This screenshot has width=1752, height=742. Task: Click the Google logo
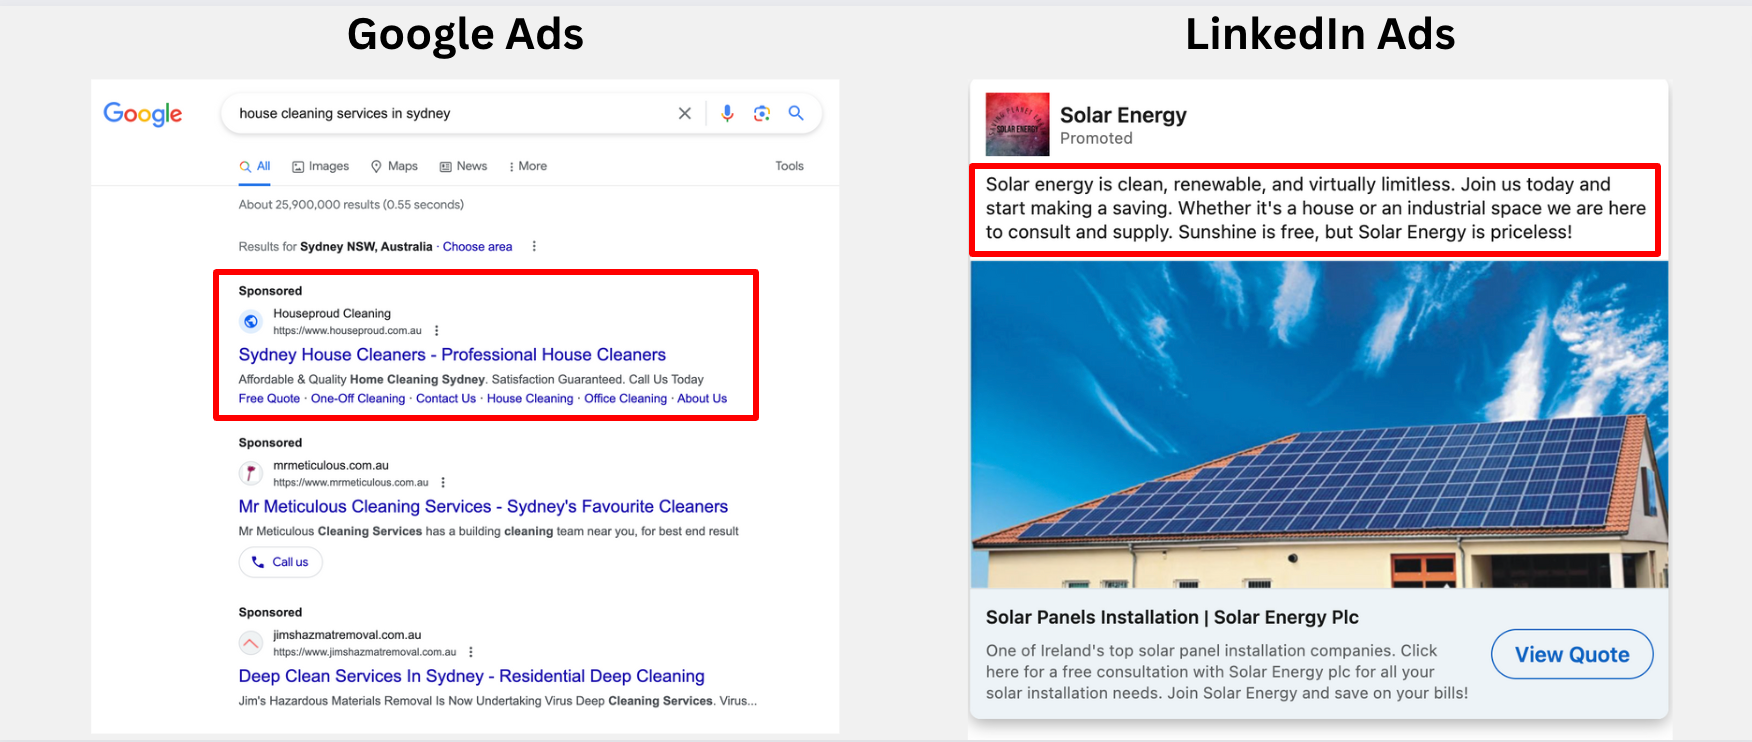[x=143, y=114]
